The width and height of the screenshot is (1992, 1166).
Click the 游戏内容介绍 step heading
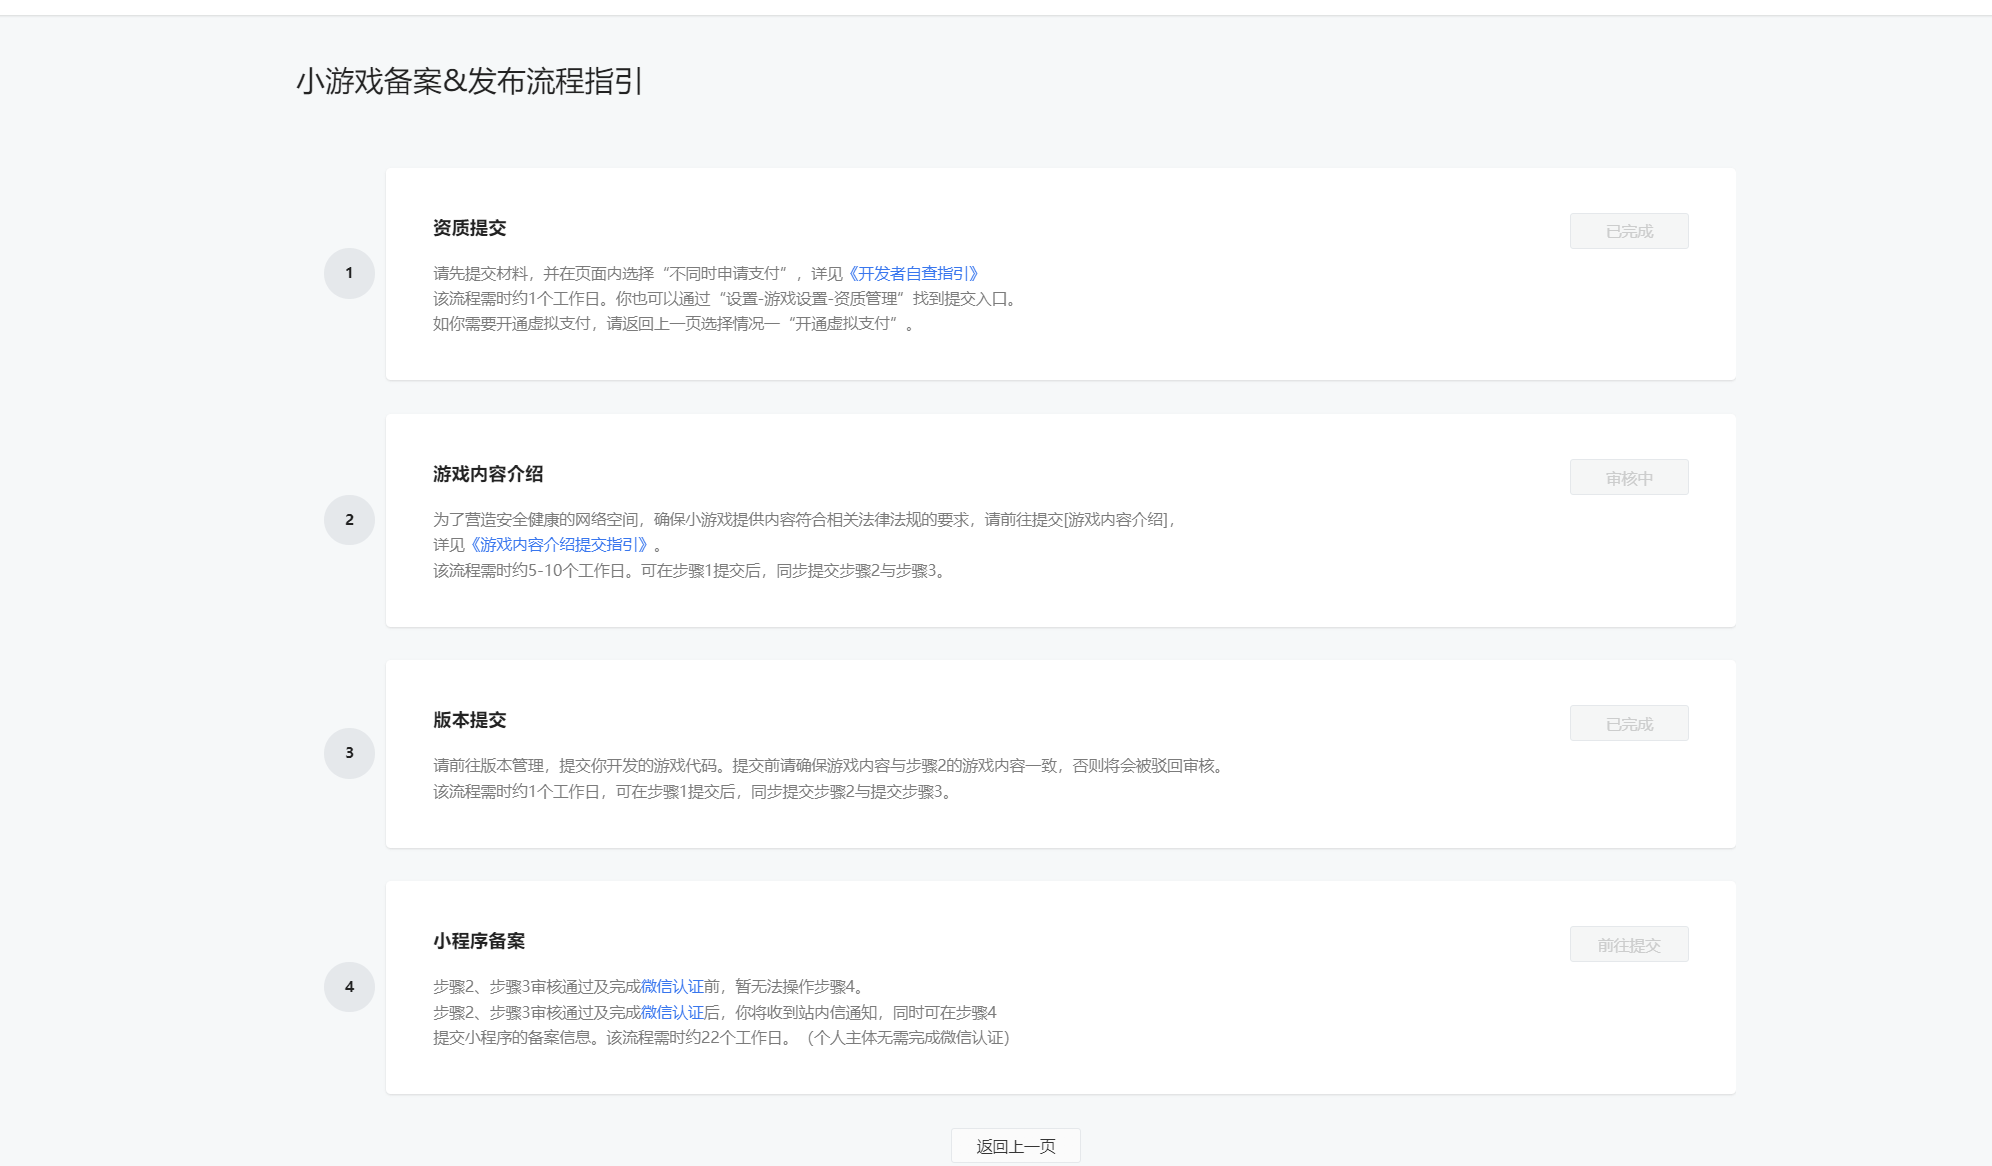pos(488,474)
